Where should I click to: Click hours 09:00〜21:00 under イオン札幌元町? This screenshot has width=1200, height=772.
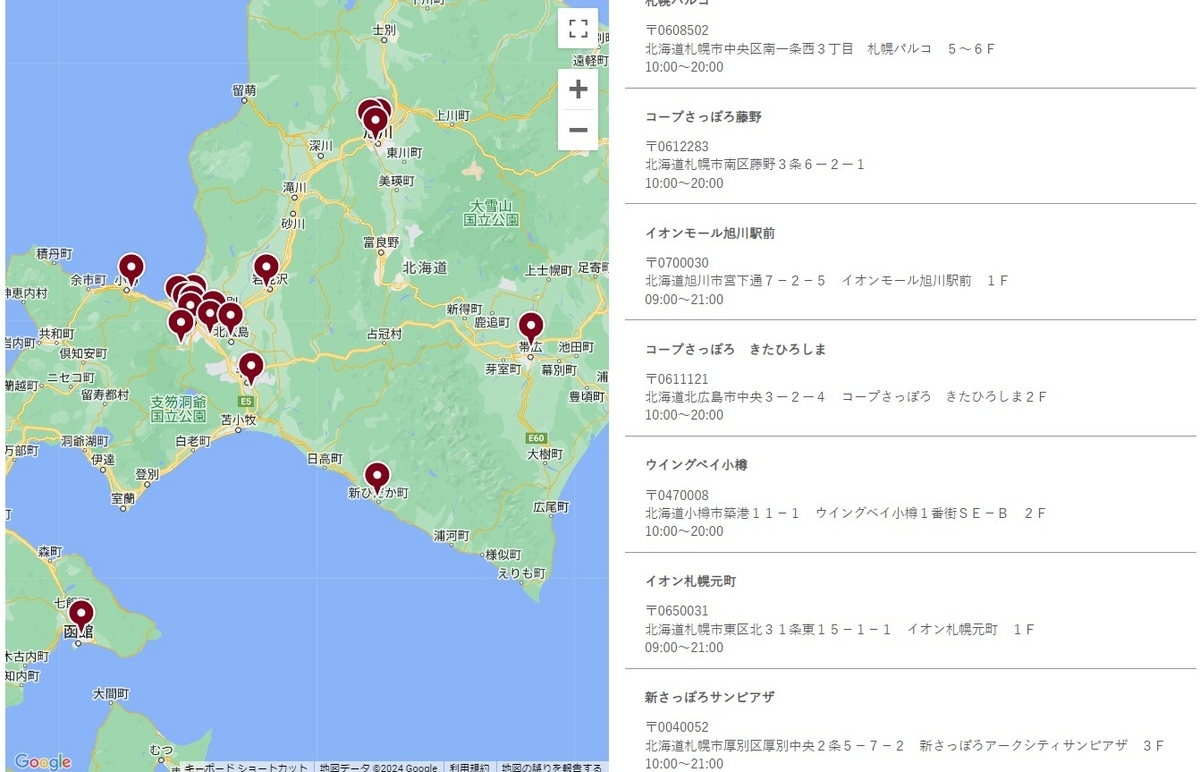click(x=684, y=647)
